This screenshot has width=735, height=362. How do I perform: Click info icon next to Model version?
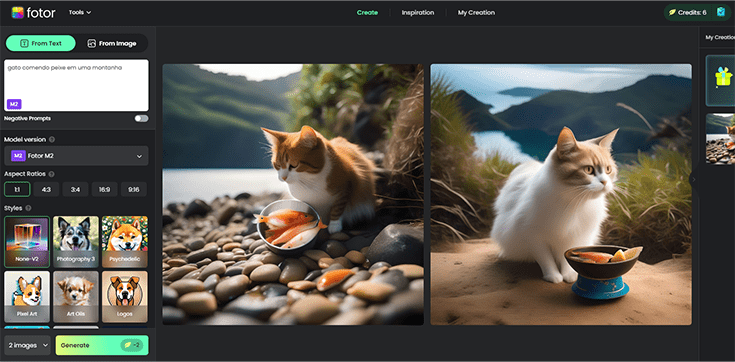[52, 140]
